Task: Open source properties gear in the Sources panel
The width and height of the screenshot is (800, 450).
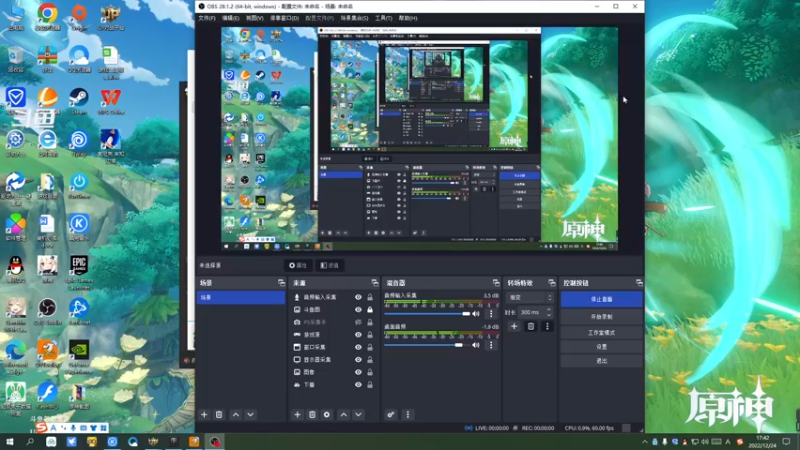Action: pyautogui.click(x=327, y=415)
